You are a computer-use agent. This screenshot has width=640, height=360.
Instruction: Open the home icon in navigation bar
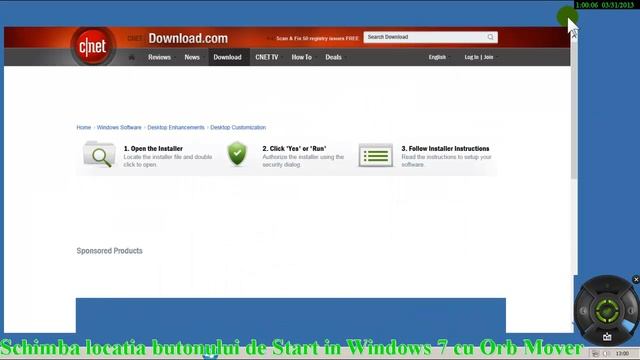point(131,57)
